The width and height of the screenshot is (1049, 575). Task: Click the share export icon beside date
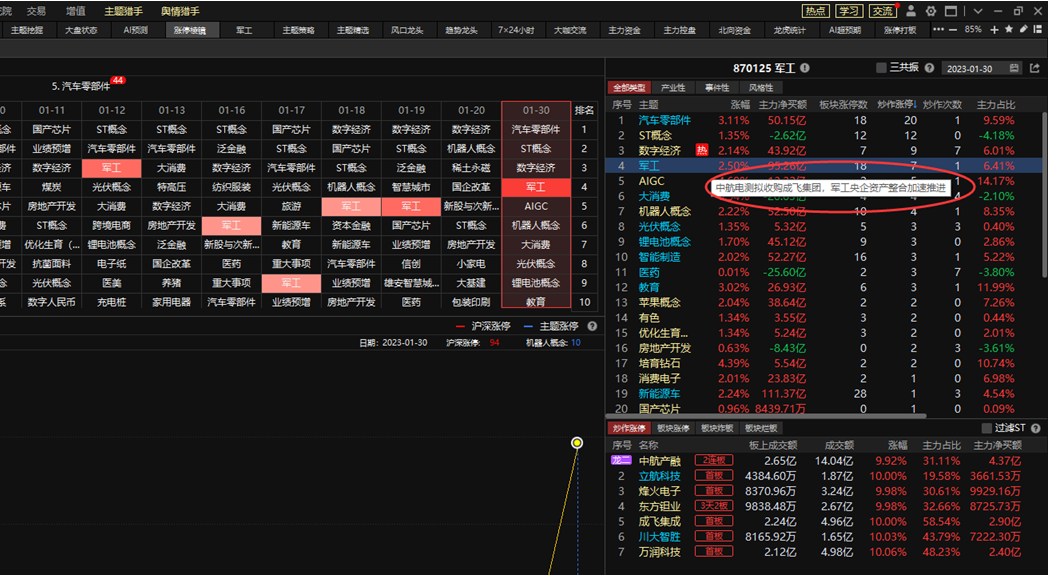pyautogui.click(x=1035, y=68)
